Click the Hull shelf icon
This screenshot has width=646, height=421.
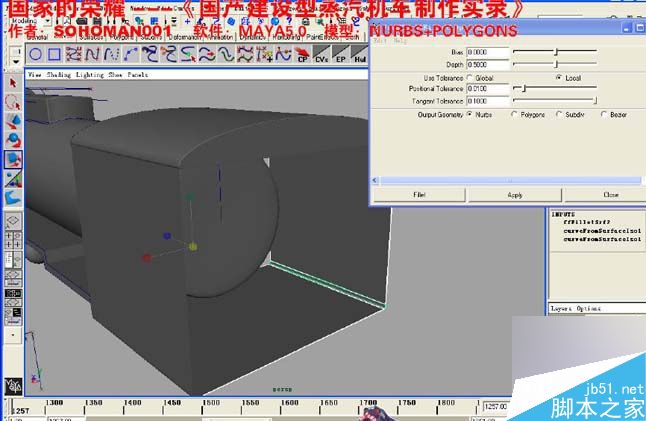pyautogui.click(x=359, y=54)
